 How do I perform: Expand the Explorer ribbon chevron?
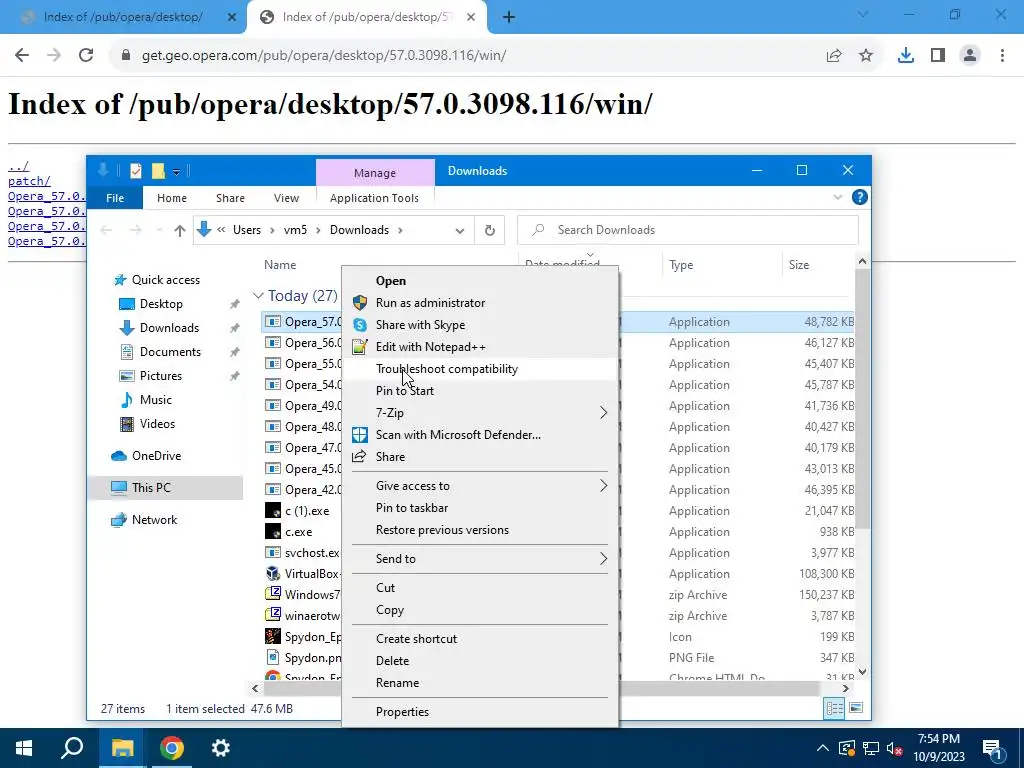coord(838,197)
